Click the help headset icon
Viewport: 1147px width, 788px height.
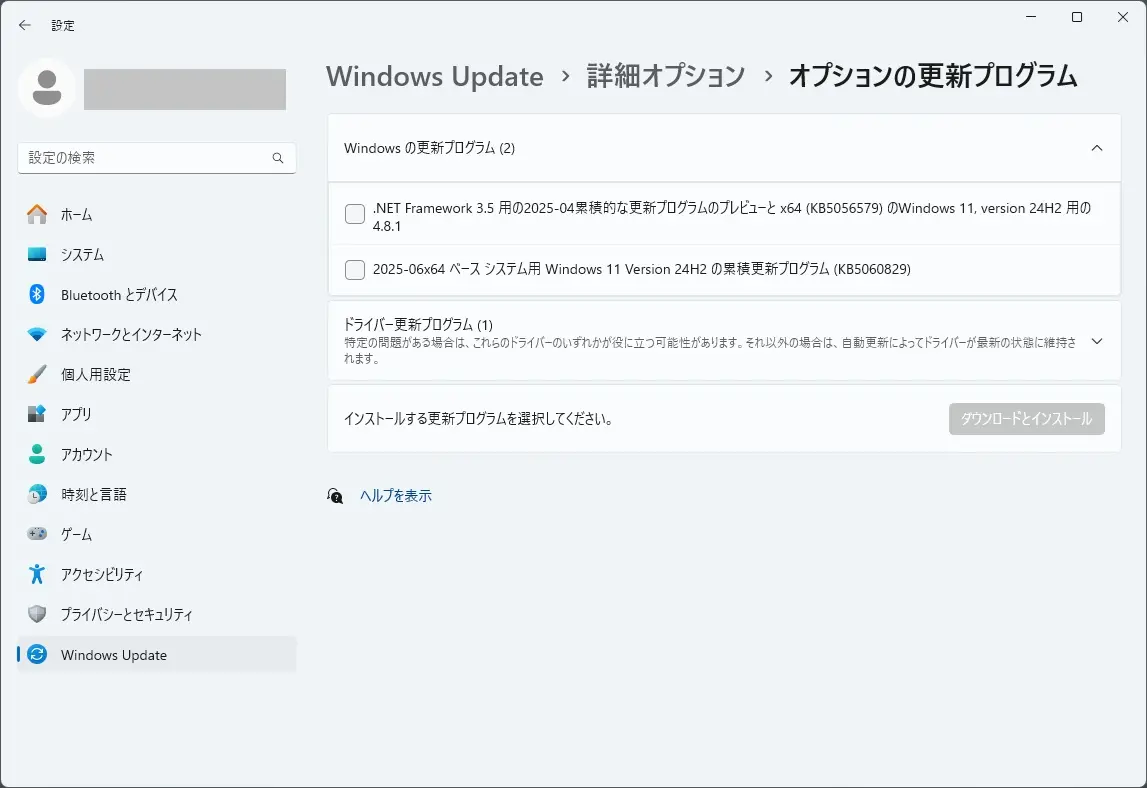(x=335, y=496)
